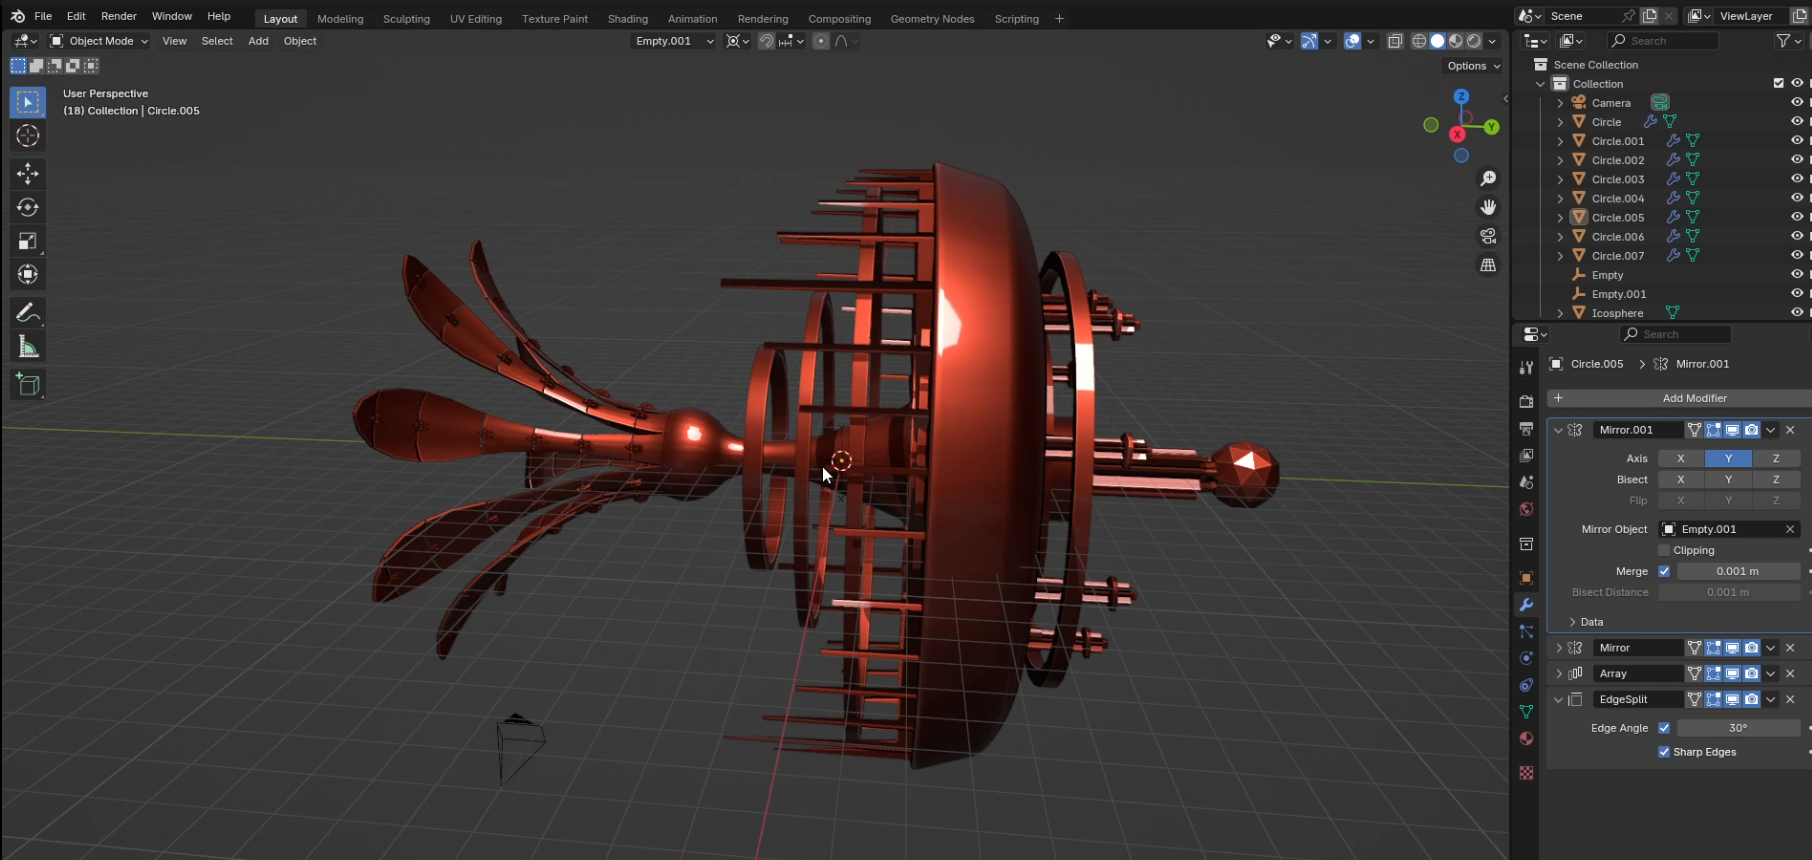Switch to Geometry Nodes workspace tab

click(x=932, y=18)
